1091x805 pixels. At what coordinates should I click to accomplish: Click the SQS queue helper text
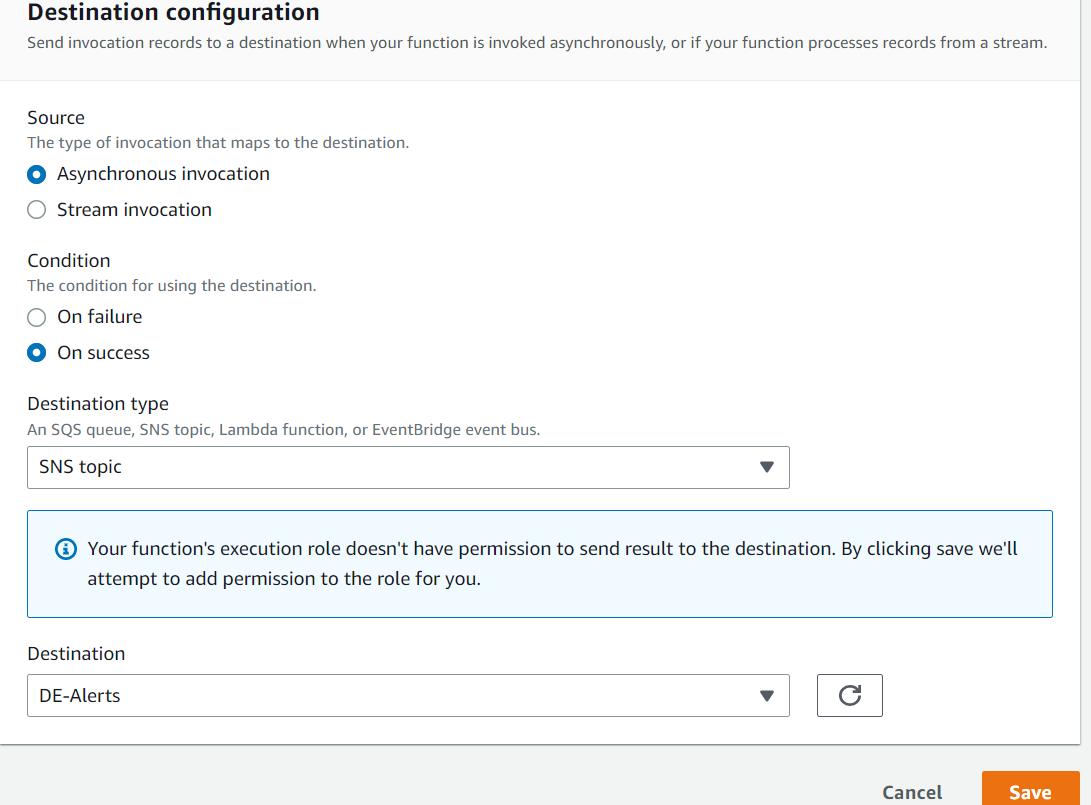coord(283,430)
